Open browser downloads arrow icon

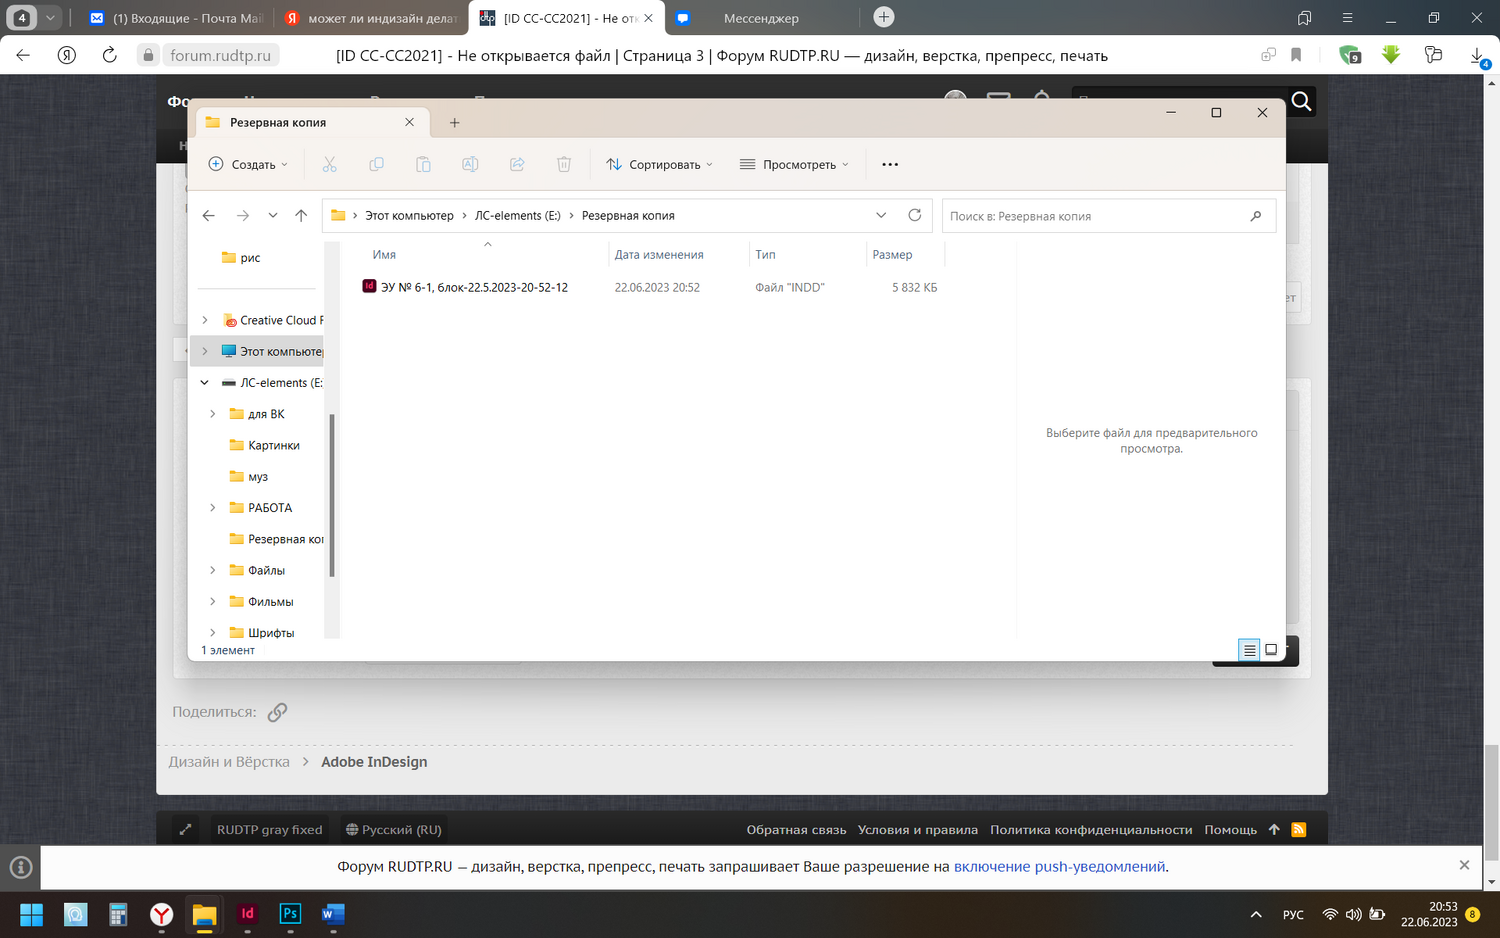[x=1478, y=56]
